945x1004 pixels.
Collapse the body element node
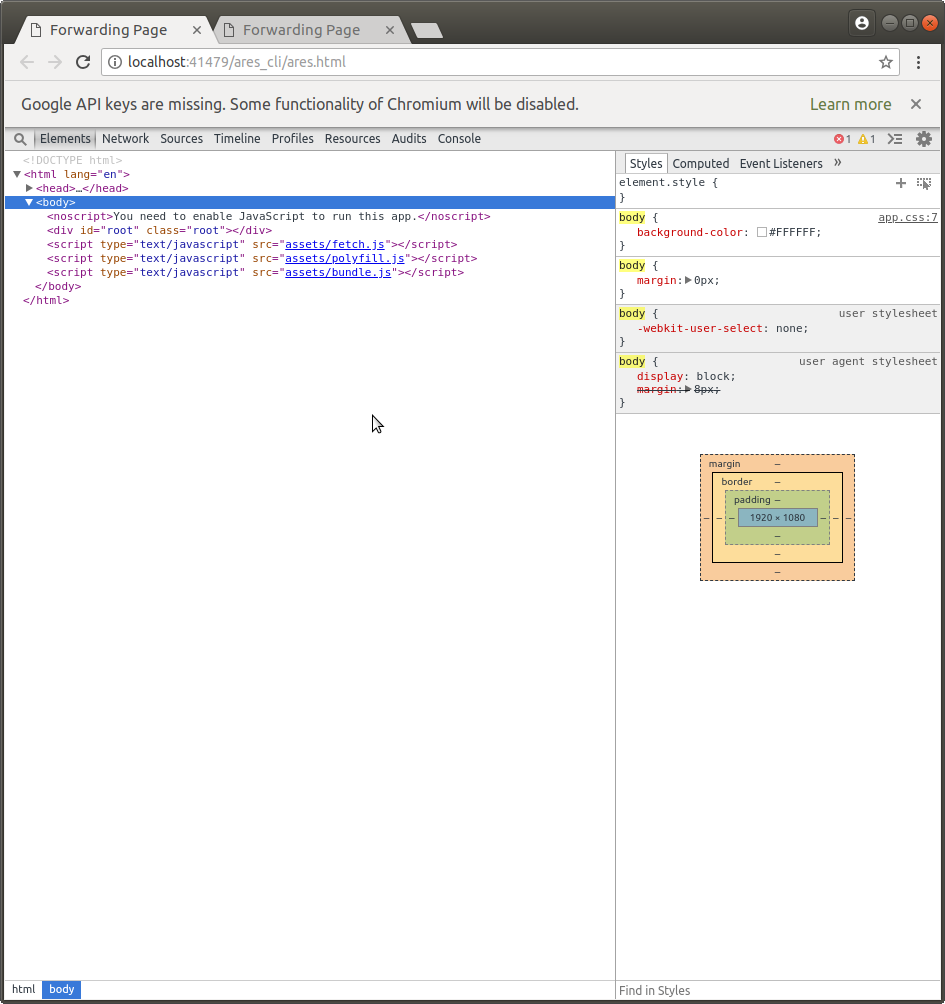coord(29,202)
